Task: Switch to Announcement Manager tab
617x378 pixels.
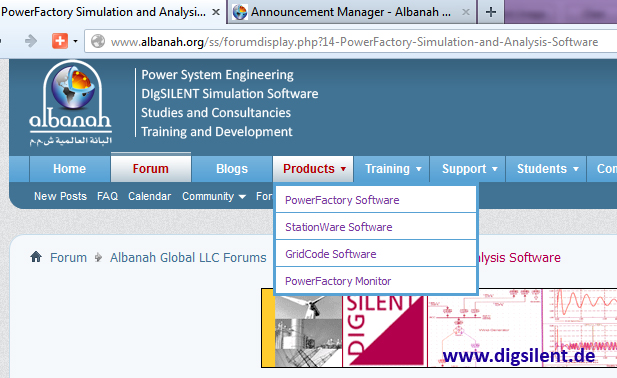Action: [351, 12]
